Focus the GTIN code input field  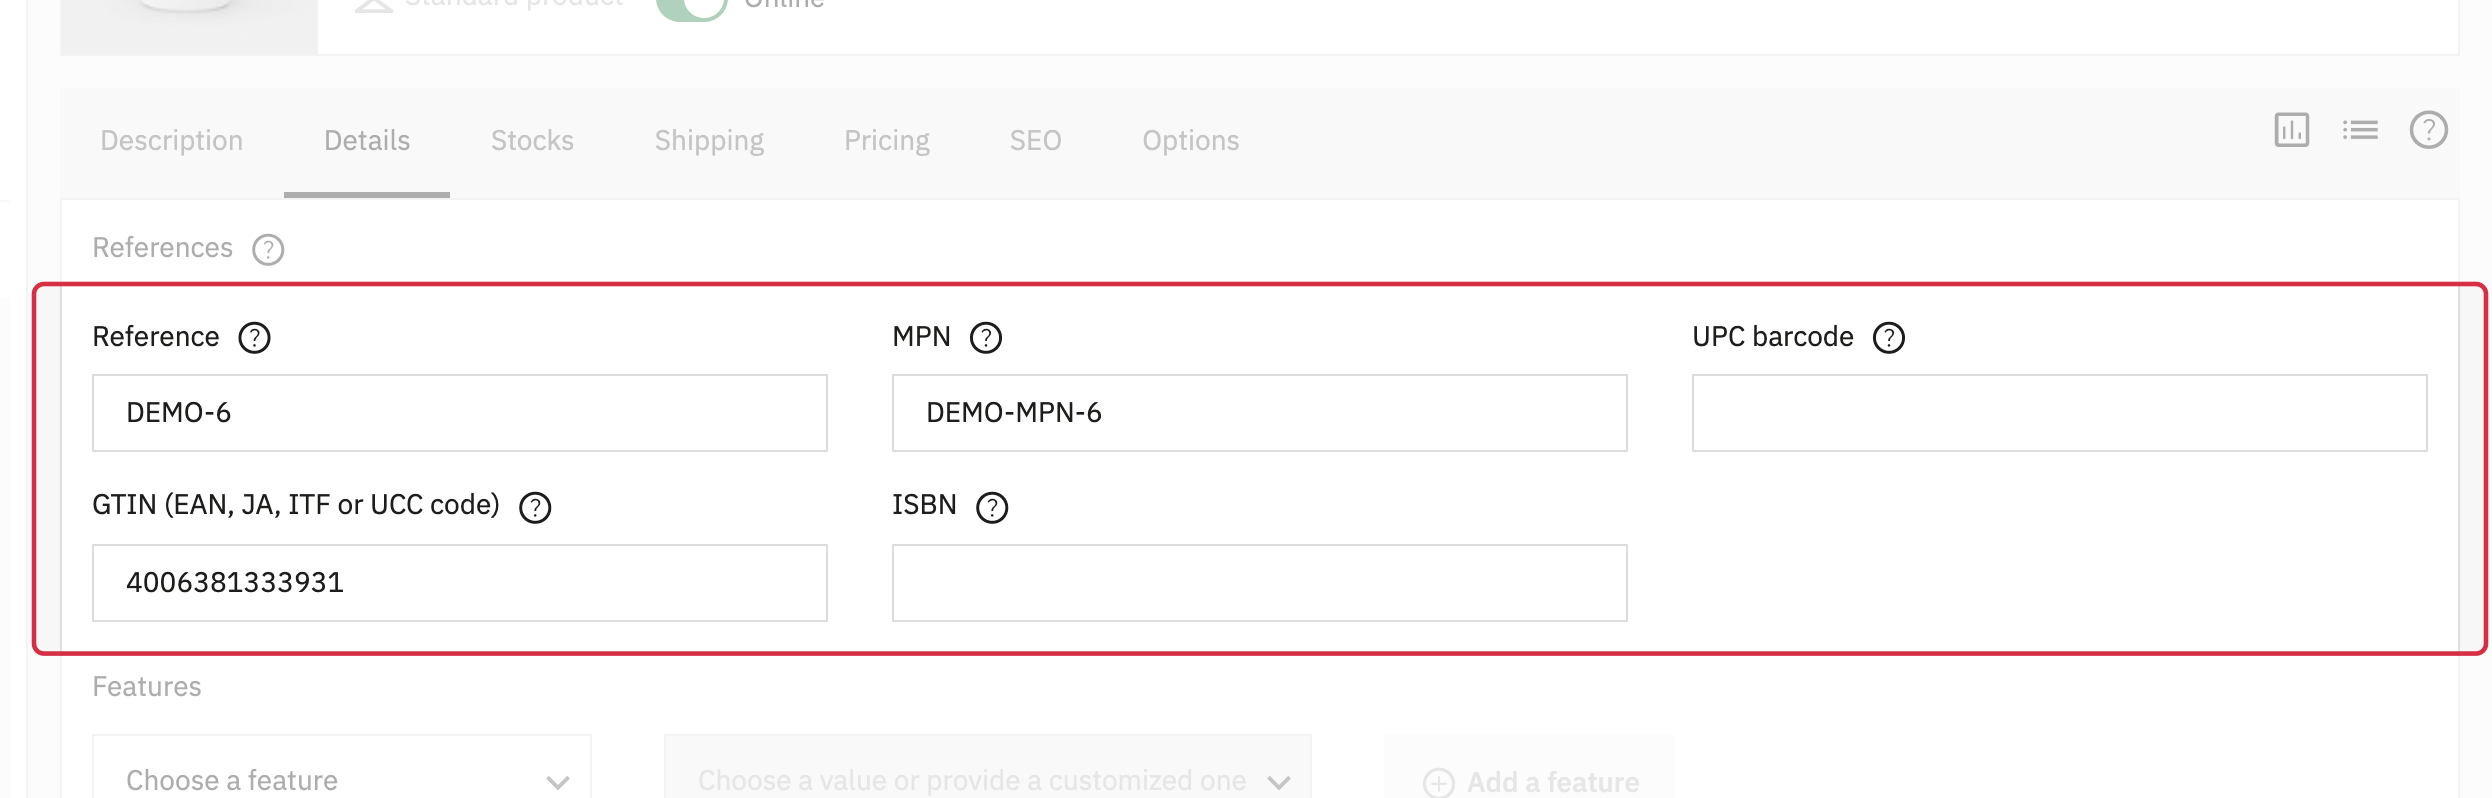(x=460, y=583)
